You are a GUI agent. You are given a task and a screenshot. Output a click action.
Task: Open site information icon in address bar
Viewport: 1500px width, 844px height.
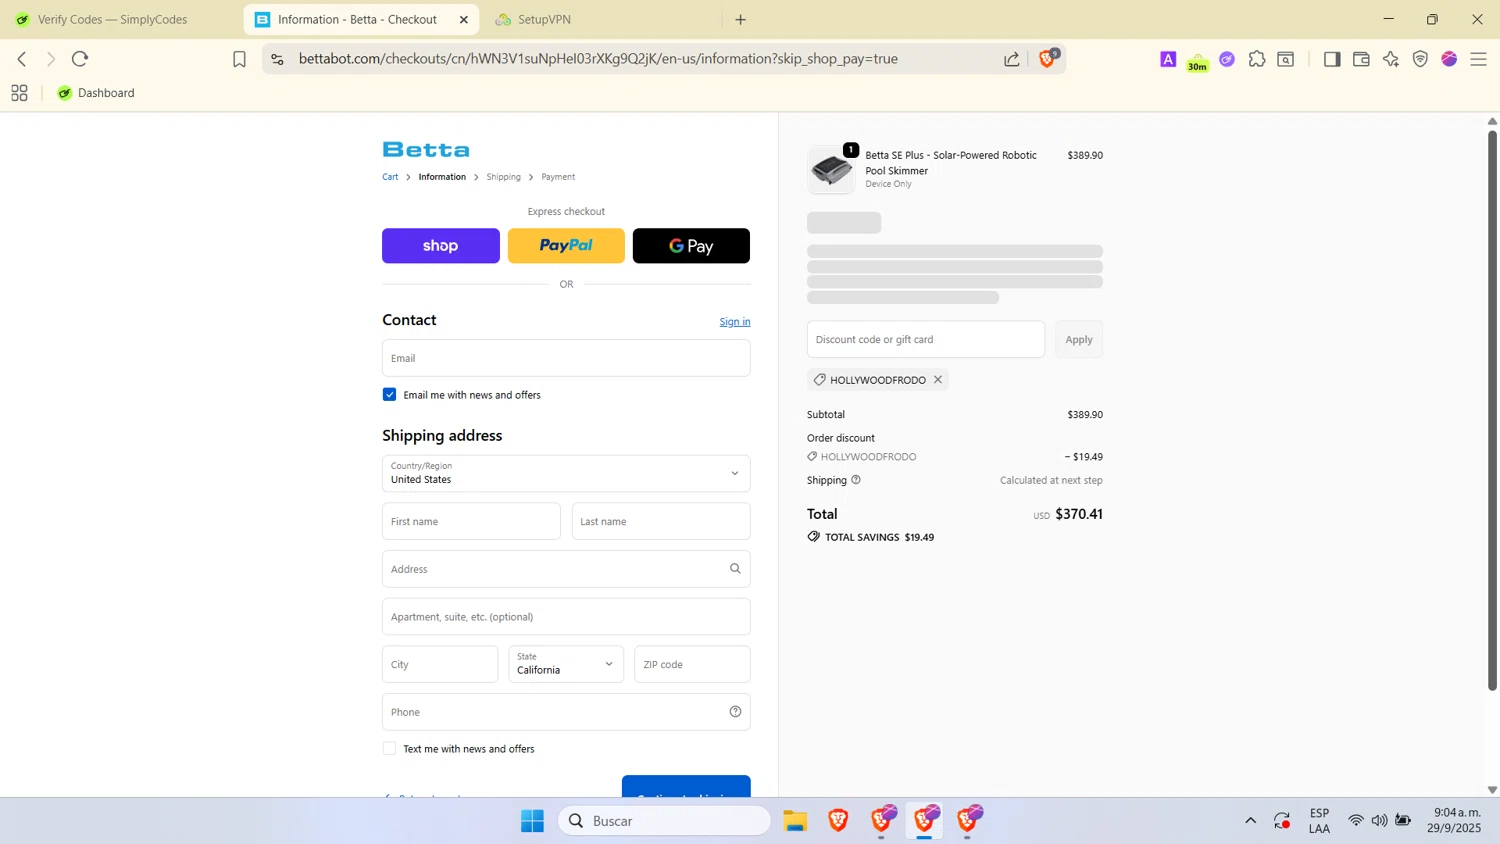point(278,59)
